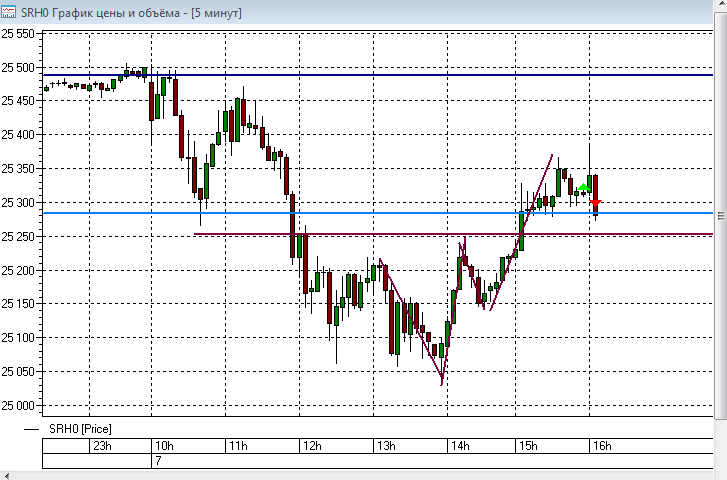Screen dimensions: 727x480
Task: Click the green up-arrow buy marker
Action: 583,187
